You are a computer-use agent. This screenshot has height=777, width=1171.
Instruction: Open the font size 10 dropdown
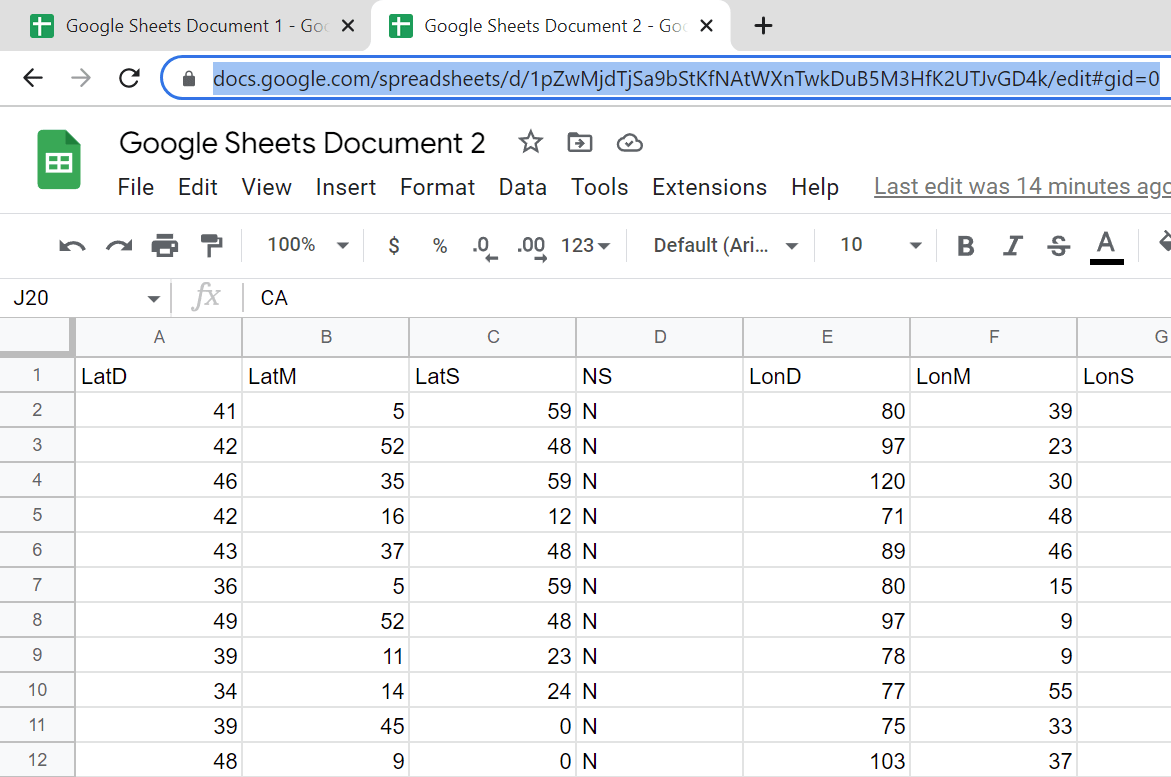(x=880, y=245)
